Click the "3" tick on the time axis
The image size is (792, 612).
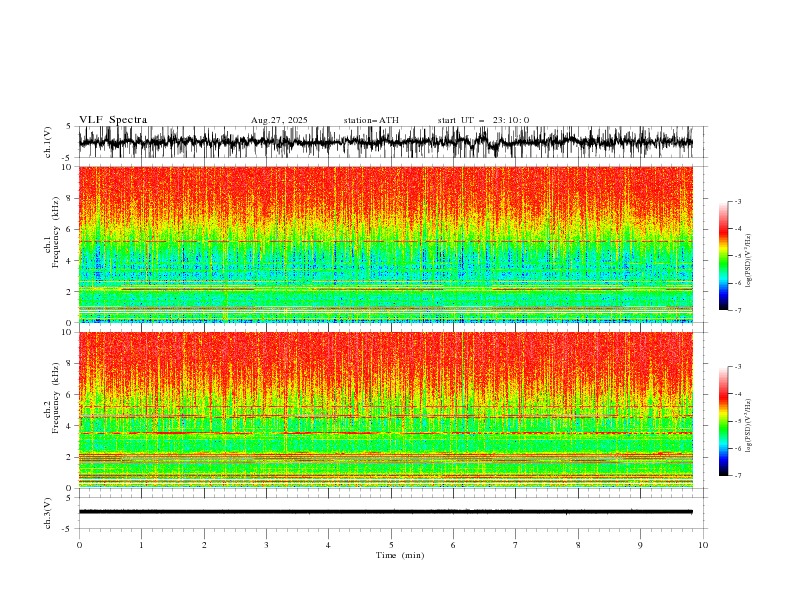point(266,545)
